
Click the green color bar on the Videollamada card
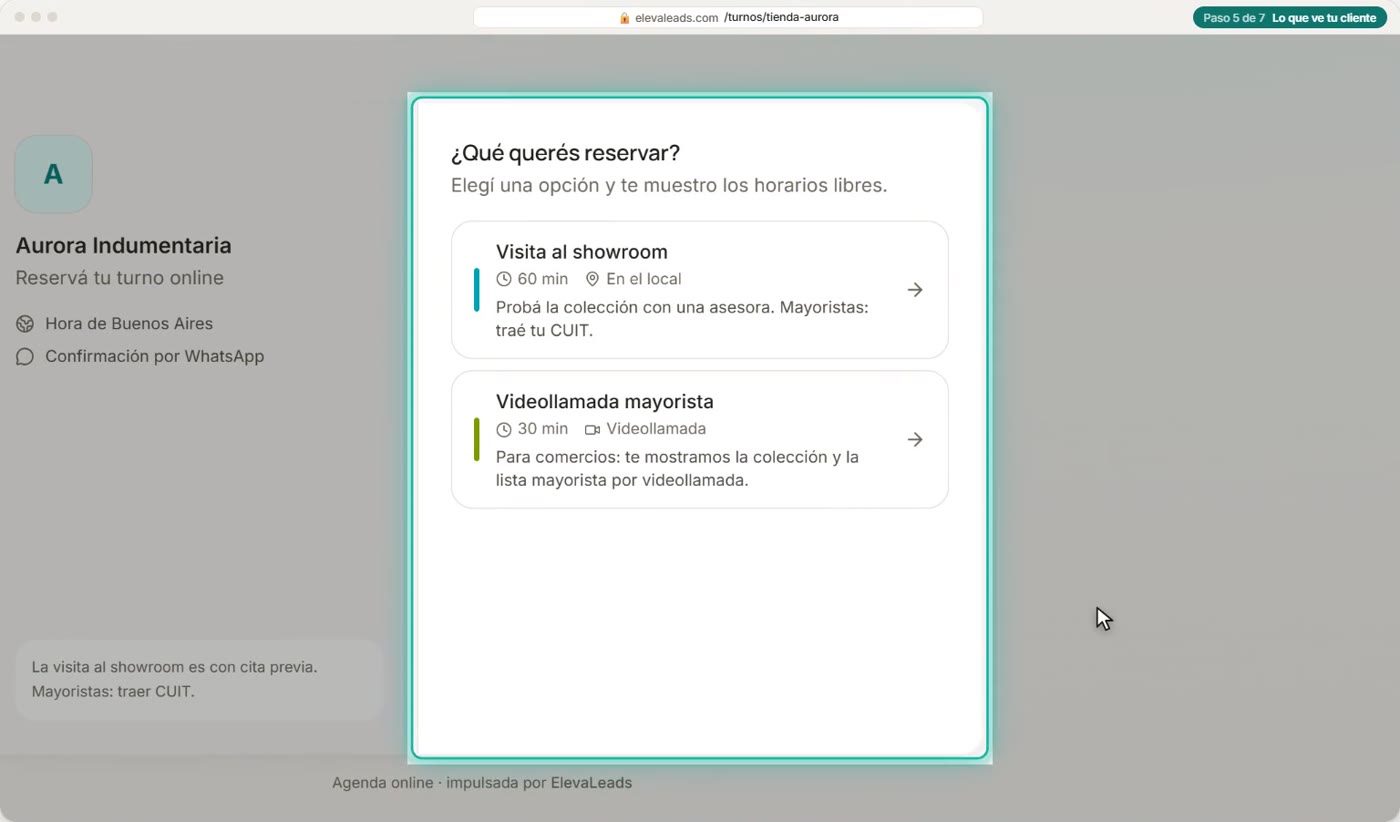pyautogui.click(x=477, y=440)
